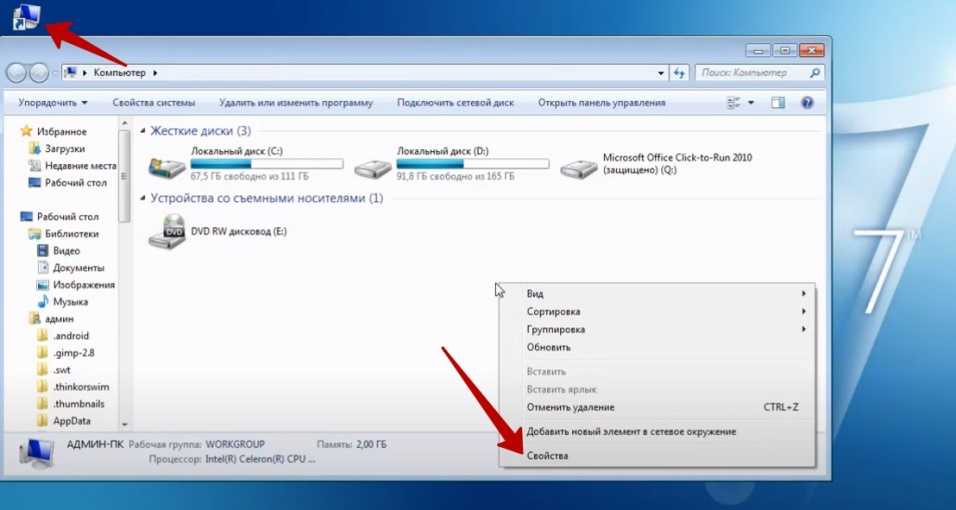Click the navigation pane scrollbar thumb

(x=124, y=177)
